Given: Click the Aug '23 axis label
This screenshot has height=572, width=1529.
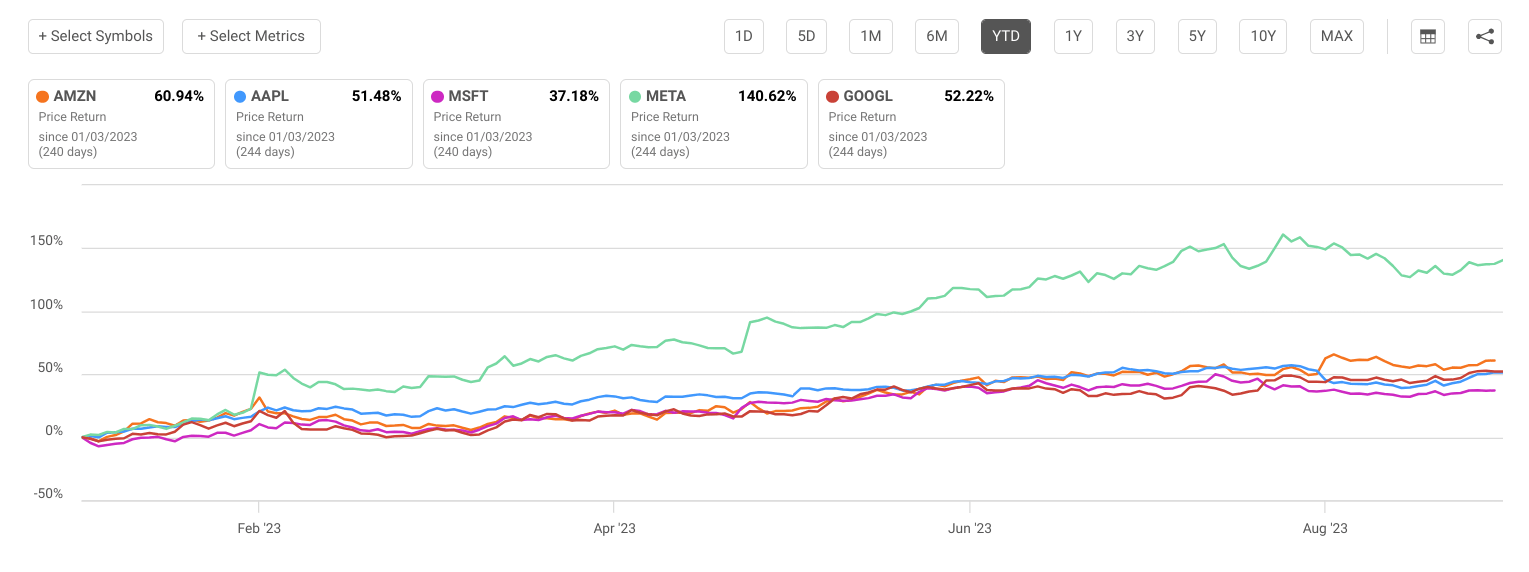Looking at the screenshot, I should 1325,528.
